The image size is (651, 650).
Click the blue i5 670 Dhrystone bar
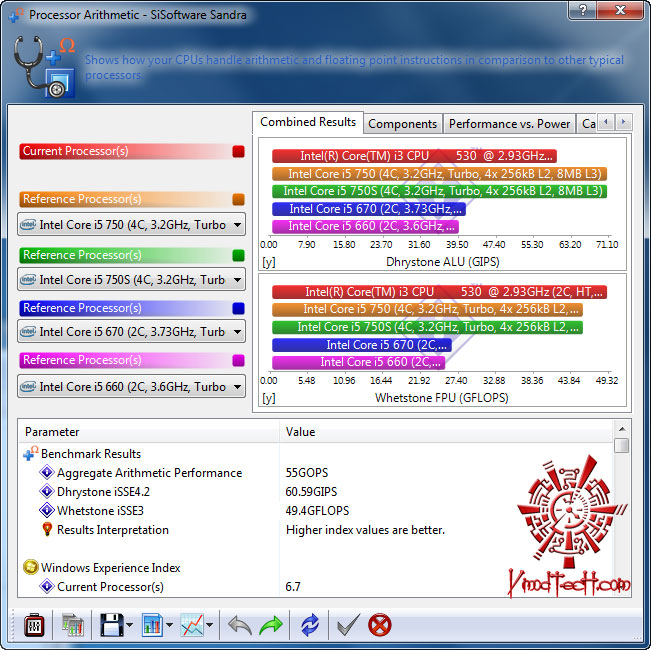tap(369, 209)
